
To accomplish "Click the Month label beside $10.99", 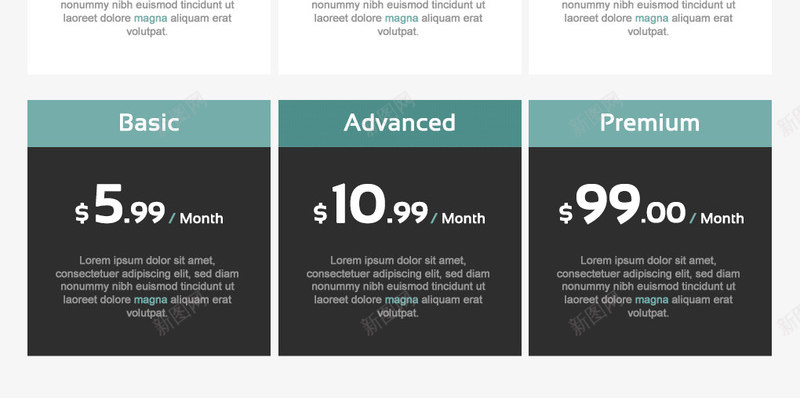I will pos(463,218).
